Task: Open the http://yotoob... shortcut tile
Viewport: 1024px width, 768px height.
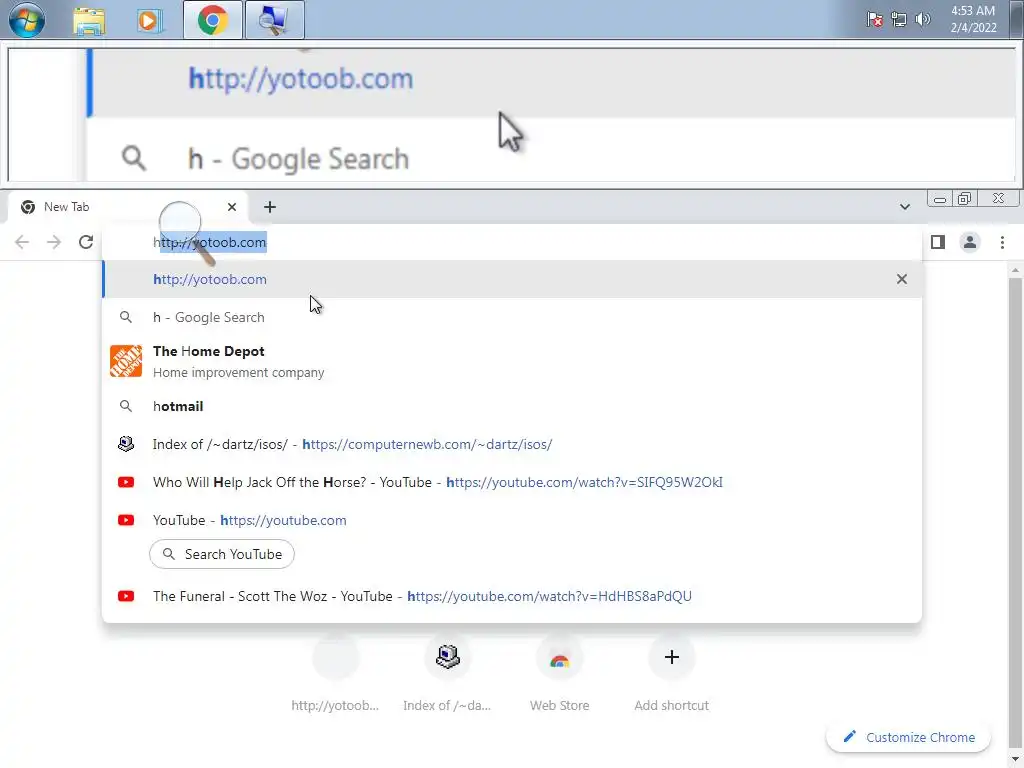Action: coord(335,675)
